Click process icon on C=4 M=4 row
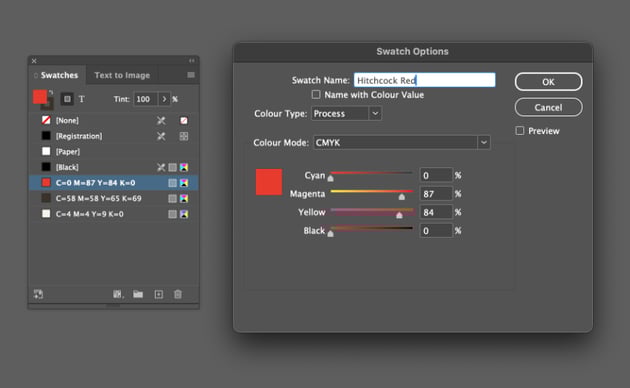Viewport: 630px width, 388px height. [x=172, y=214]
